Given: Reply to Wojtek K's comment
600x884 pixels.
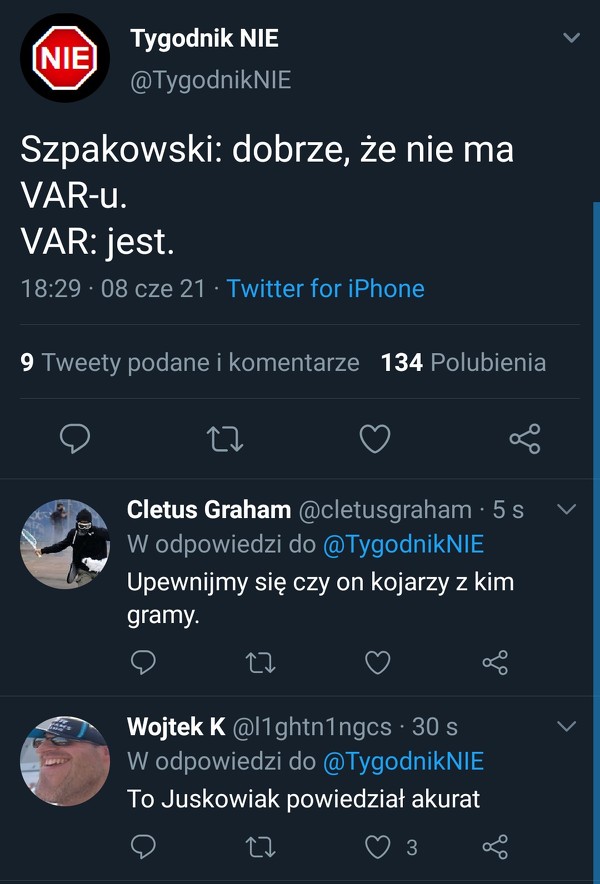Looking at the screenshot, I should point(143,848).
